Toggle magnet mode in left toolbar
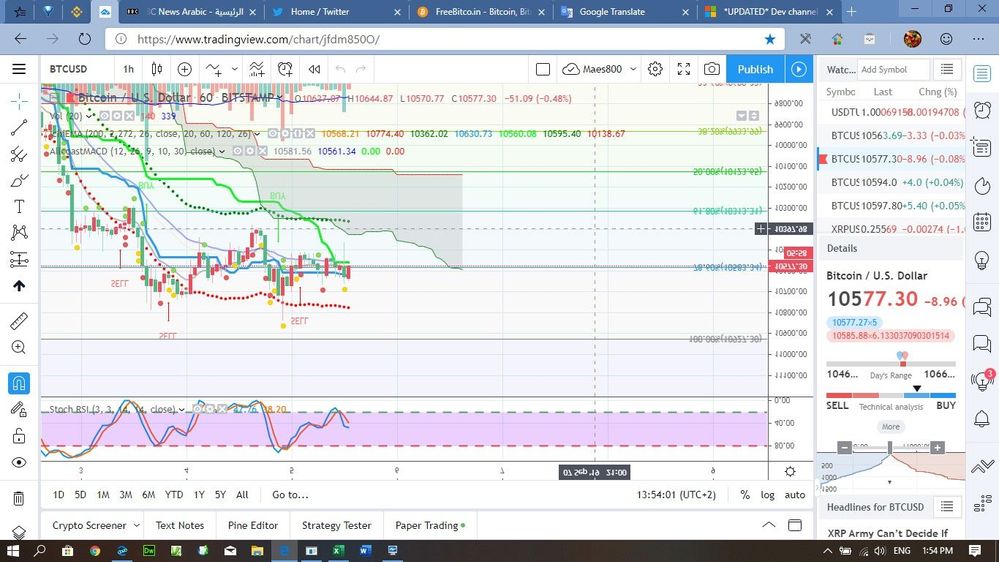Image resolution: width=999 pixels, height=562 pixels. pos(19,383)
